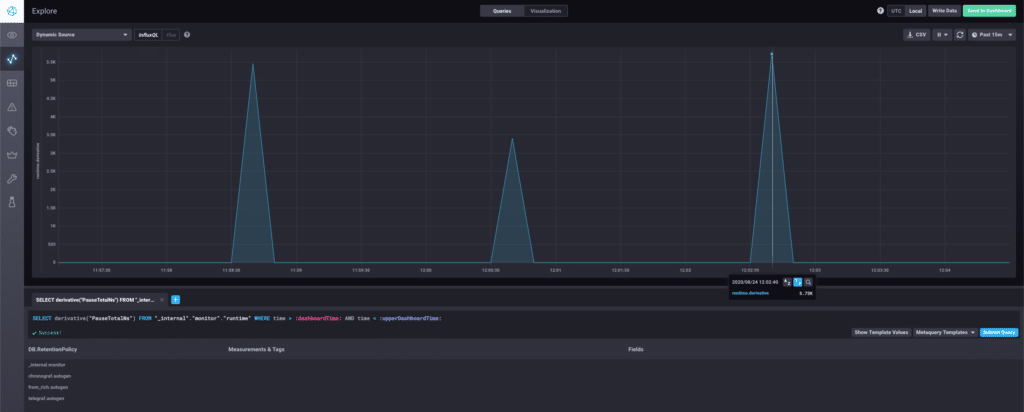Add a new query with plus button

coord(175,299)
